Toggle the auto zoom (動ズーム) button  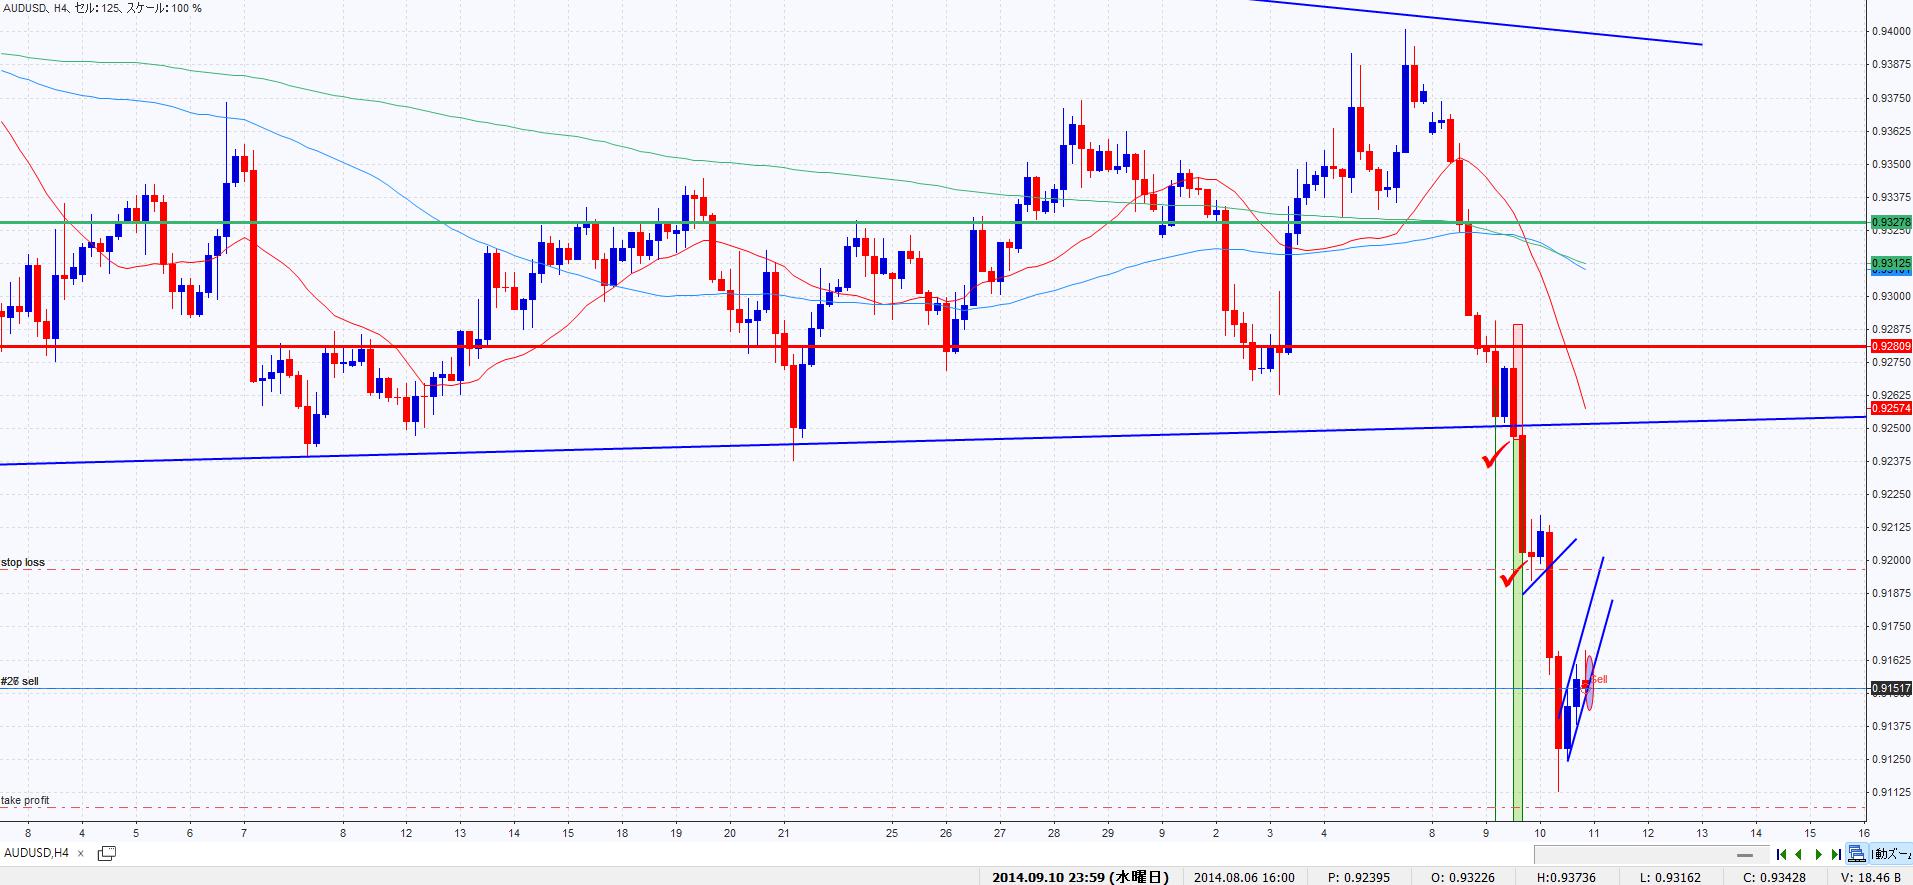point(1888,854)
